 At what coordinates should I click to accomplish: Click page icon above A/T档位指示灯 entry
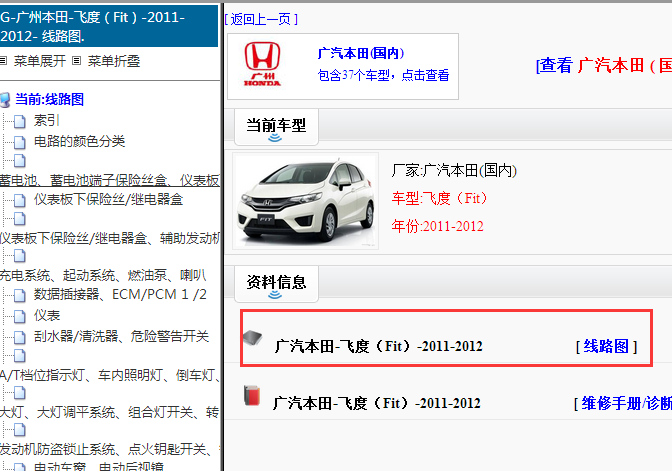19,356
